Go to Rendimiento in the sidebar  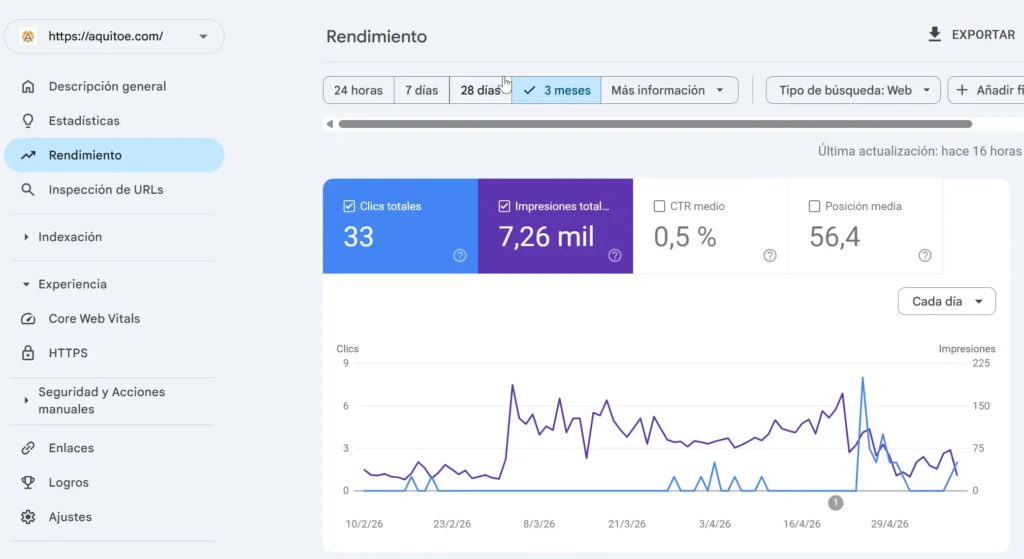coord(114,155)
